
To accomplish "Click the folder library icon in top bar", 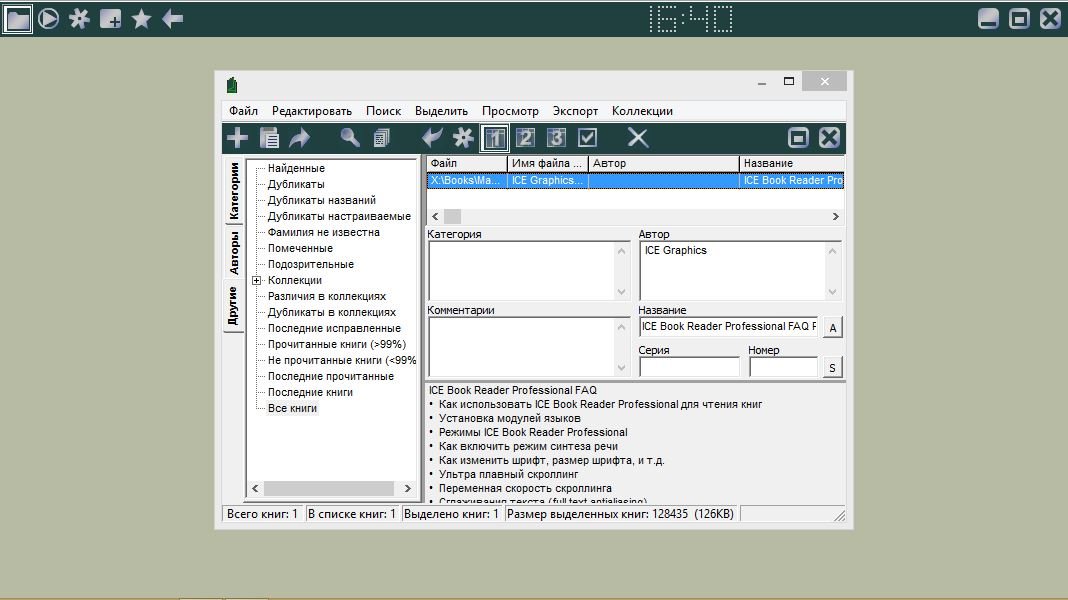I will [17, 18].
